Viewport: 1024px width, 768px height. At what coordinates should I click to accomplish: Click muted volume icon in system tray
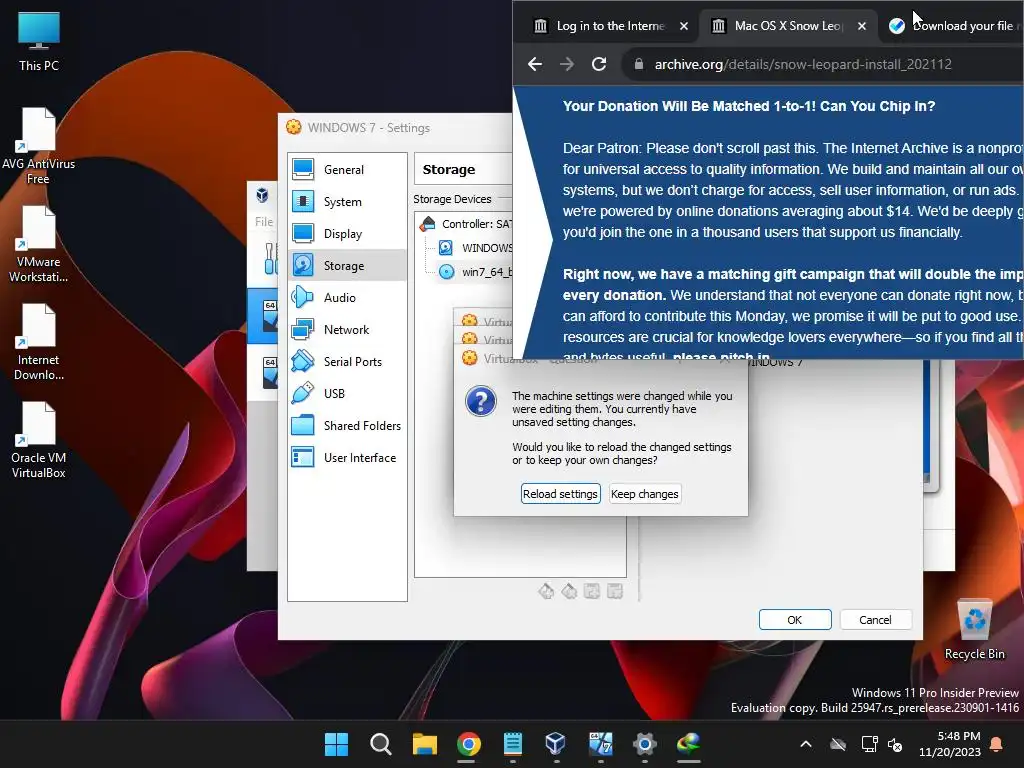point(895,744)
